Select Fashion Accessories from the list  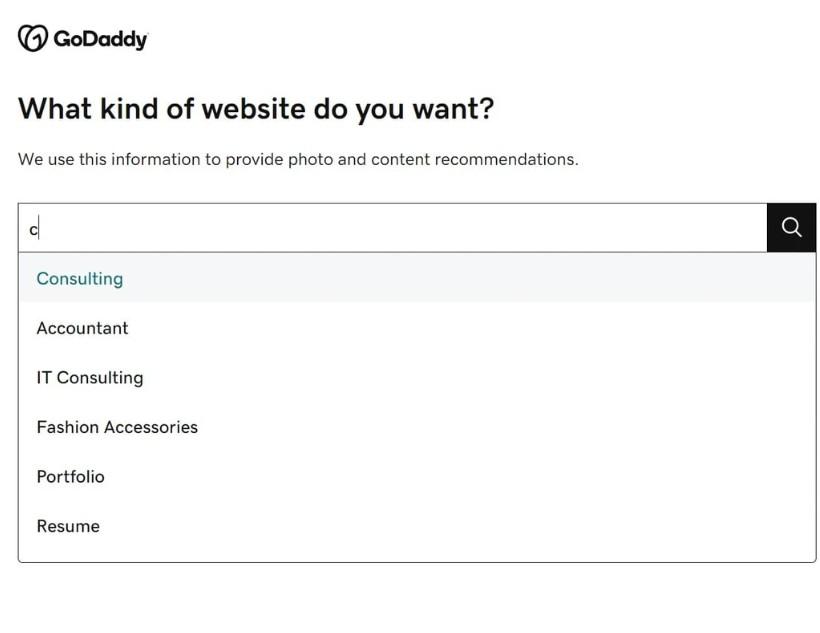pyautogui.click(x=117, y=427)
